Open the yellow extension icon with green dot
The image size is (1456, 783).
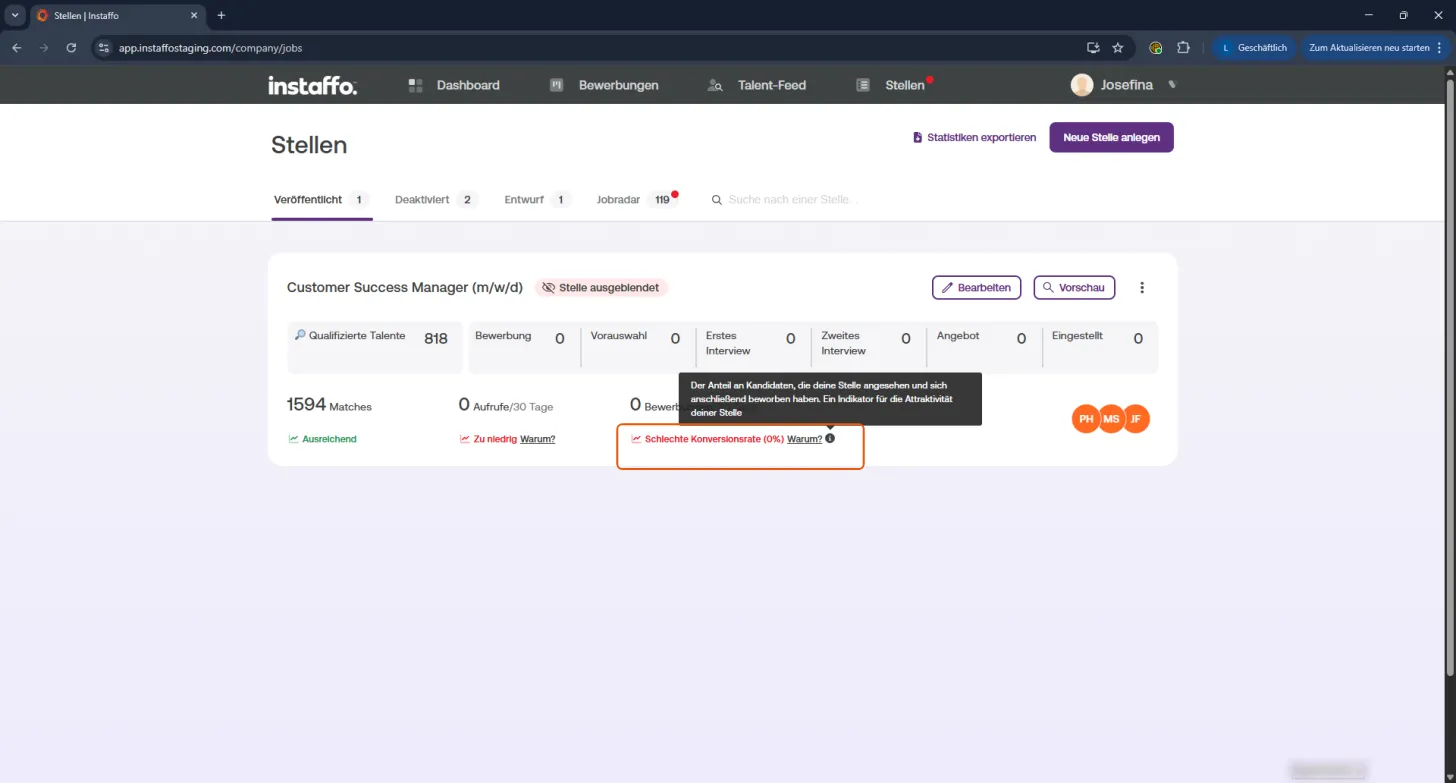pyautogui.click(x=1156, y=47)
